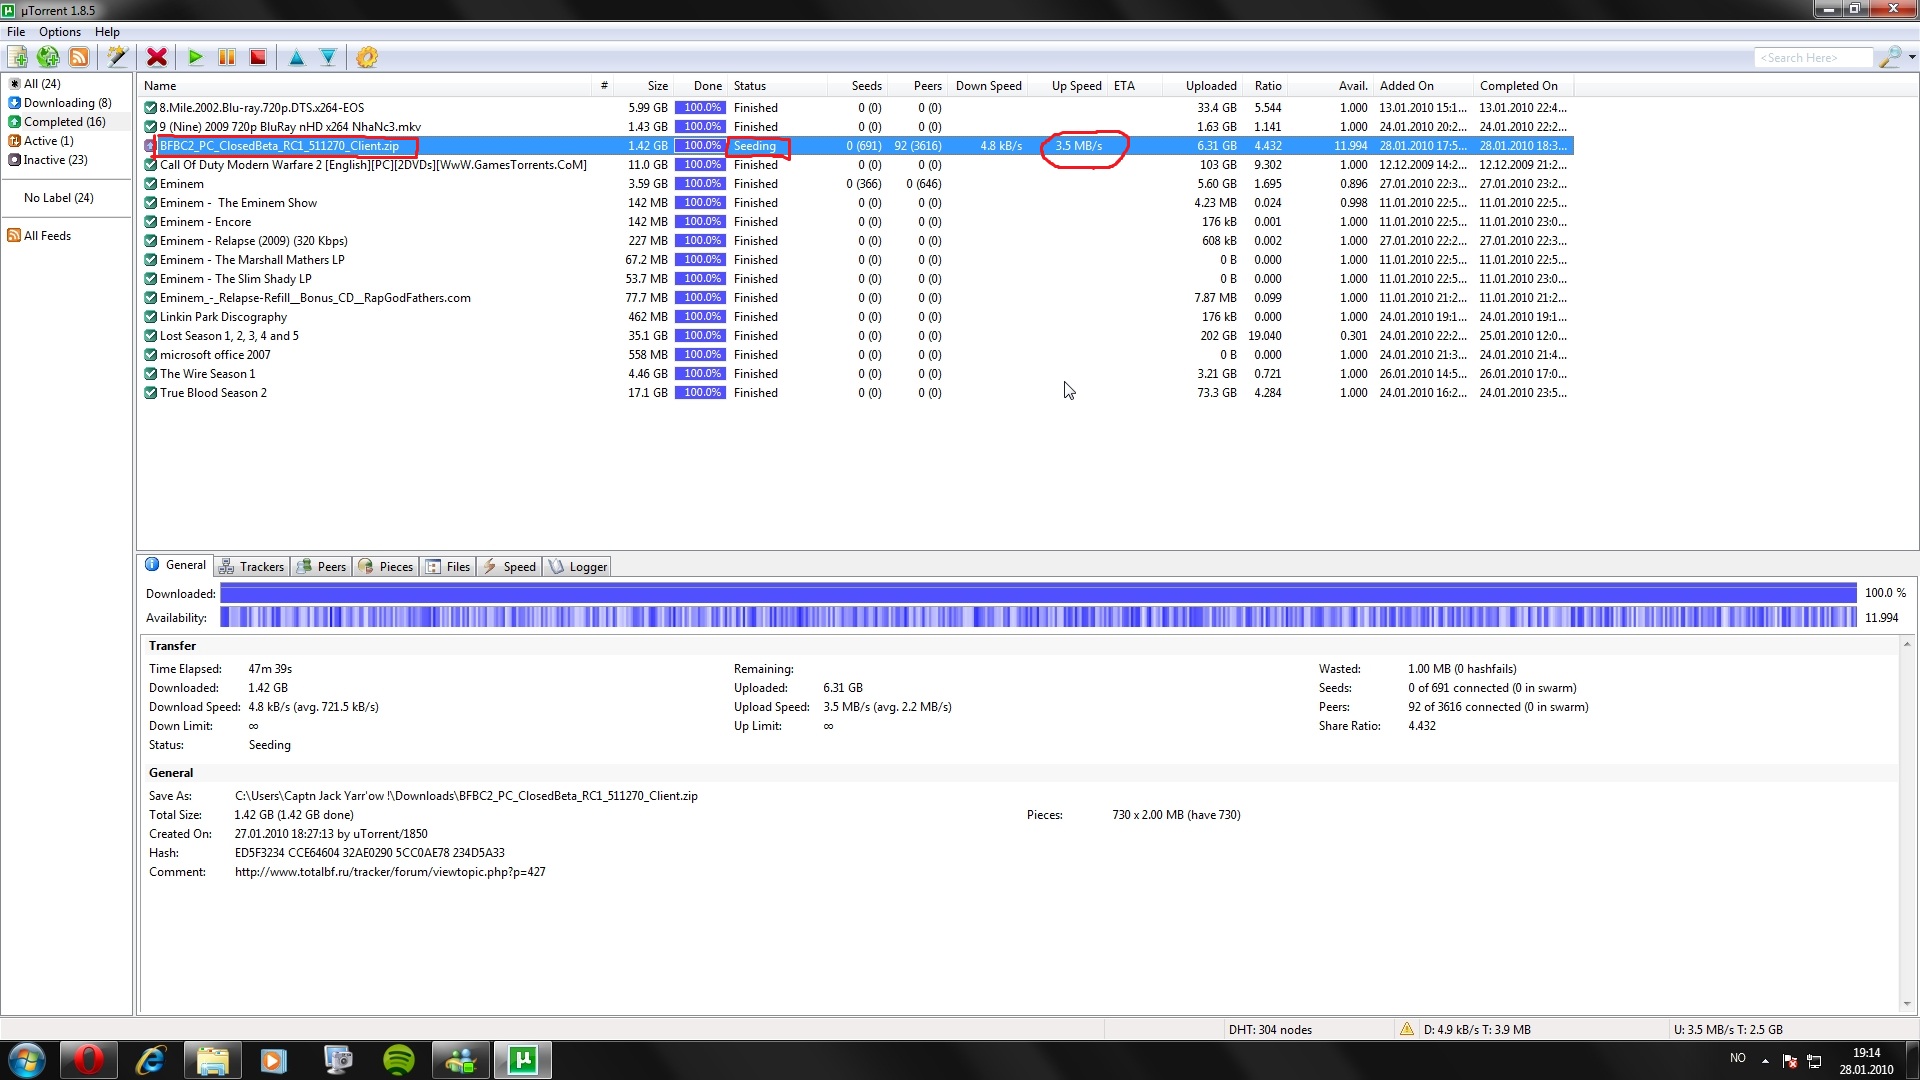The width and height of the screenshot is (1920, 1080).
Task: Select Inactive (23) category
Action: [55, 160]
